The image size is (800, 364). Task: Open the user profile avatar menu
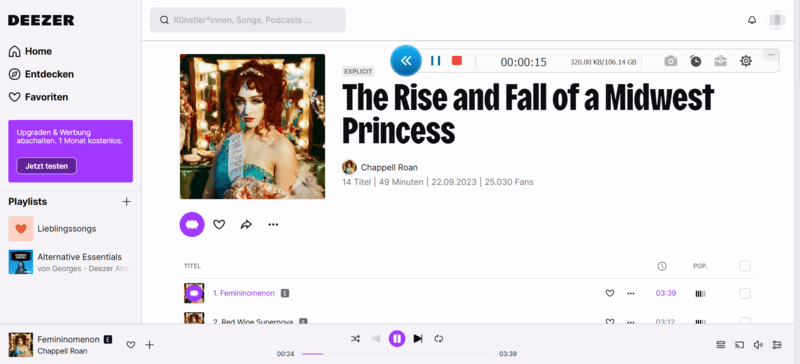(778, 20)
